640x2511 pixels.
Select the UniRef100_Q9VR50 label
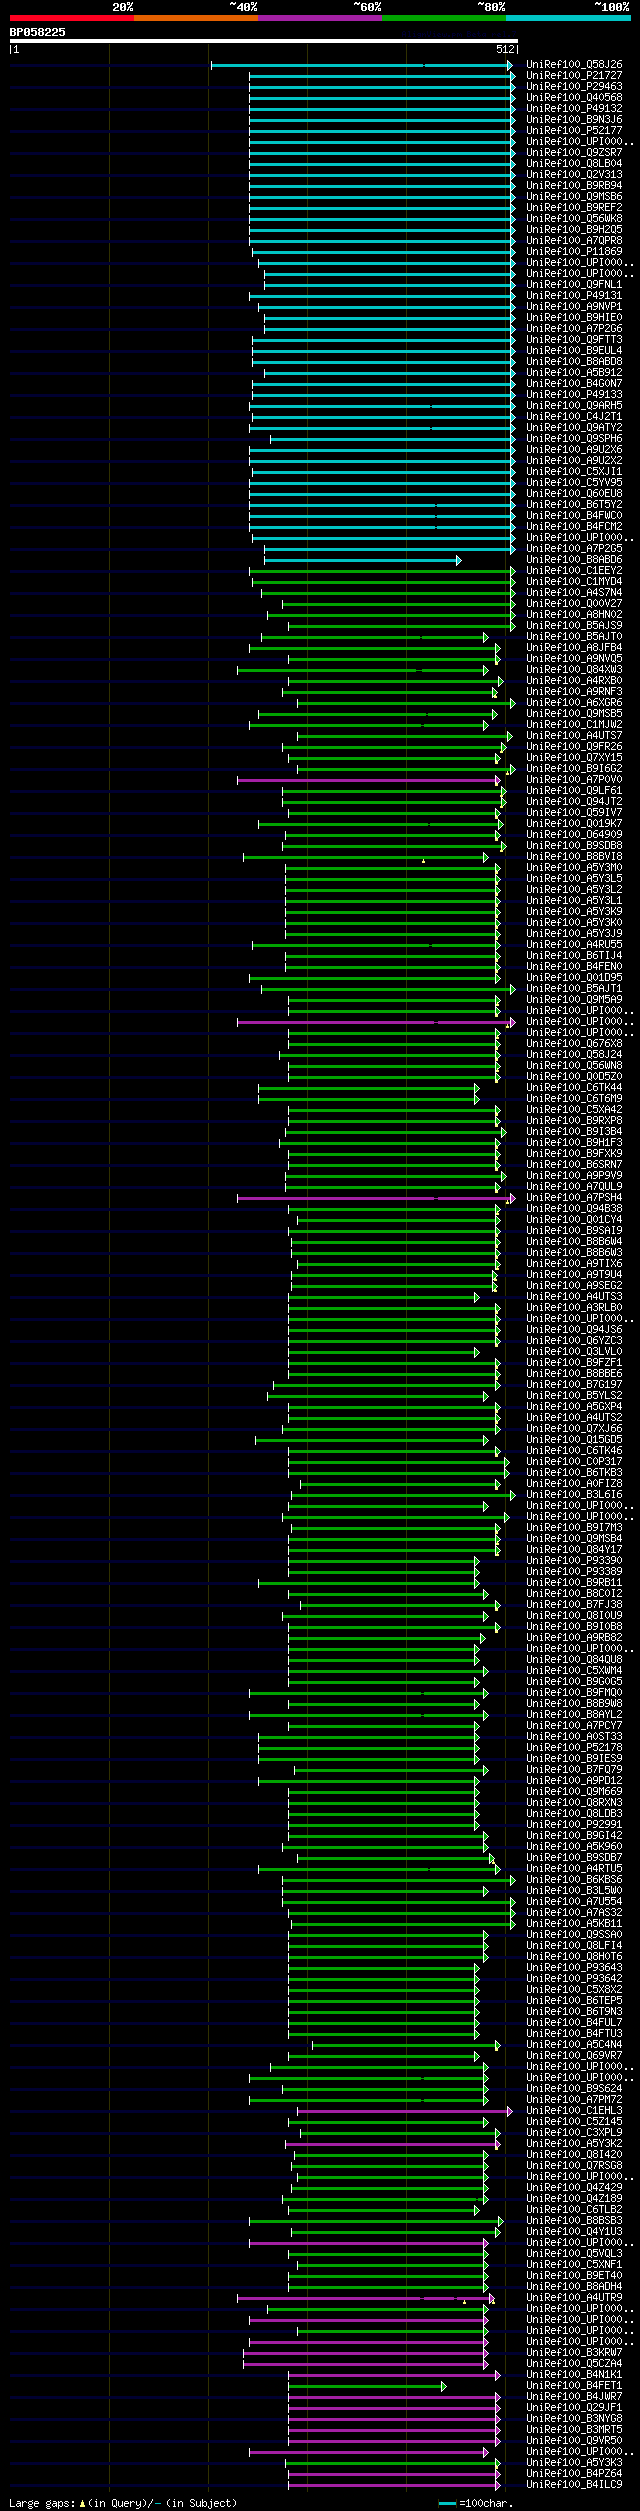coord(574,2440)
